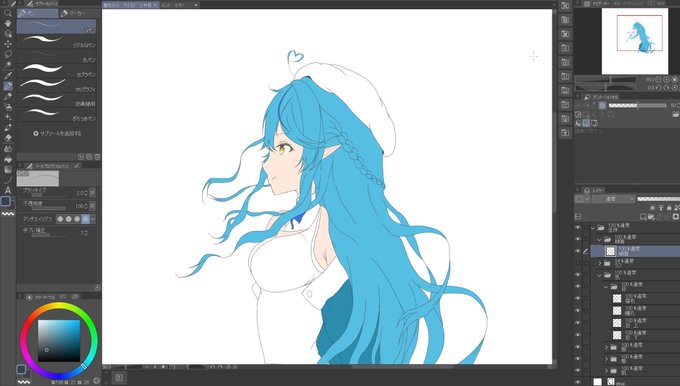This screenshot has width=680, height=386.
Task: Expand the ラフ folder
Action: (x=600, y=263)
